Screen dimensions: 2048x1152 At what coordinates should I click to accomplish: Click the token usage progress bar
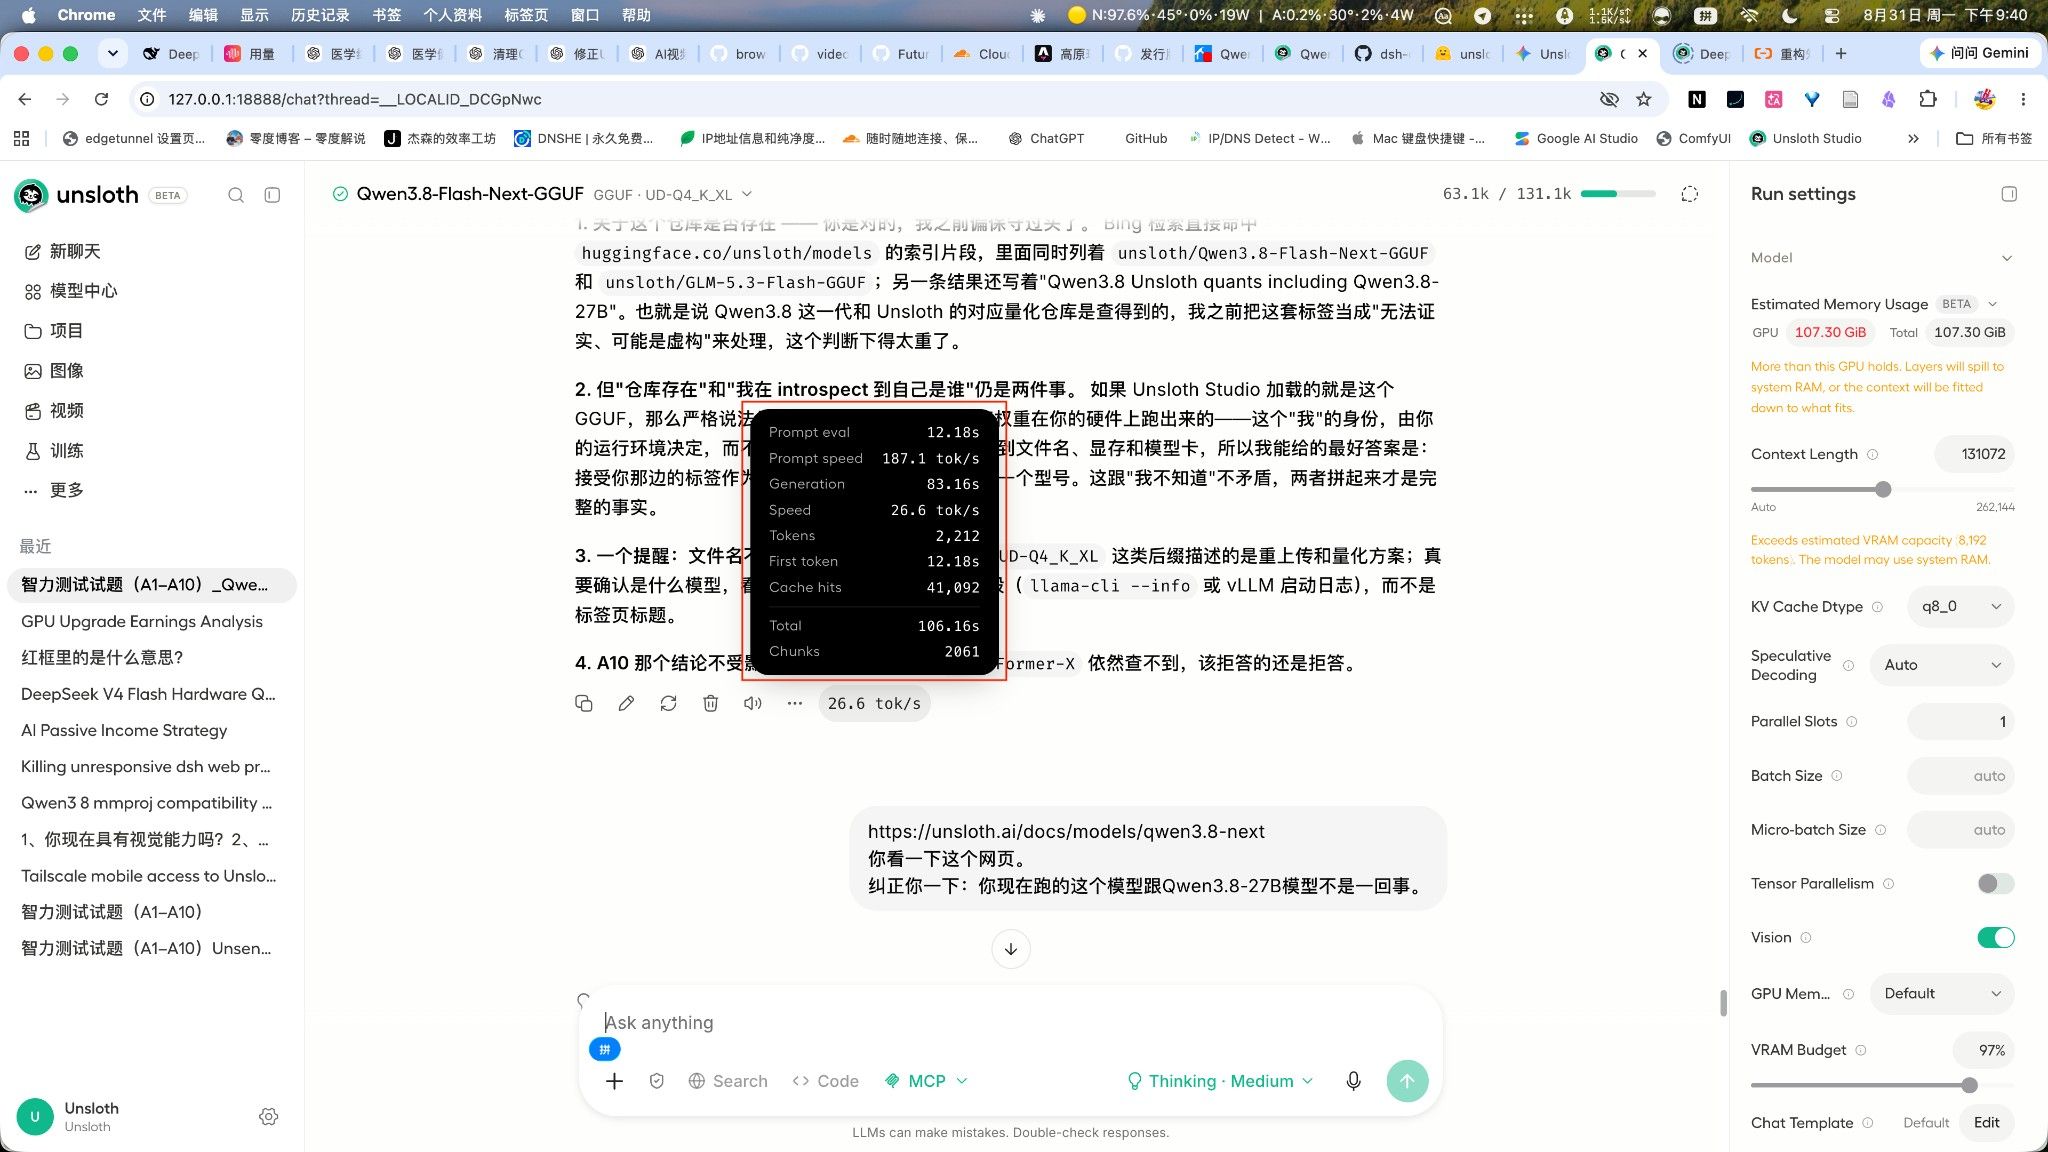[1618, 194]
